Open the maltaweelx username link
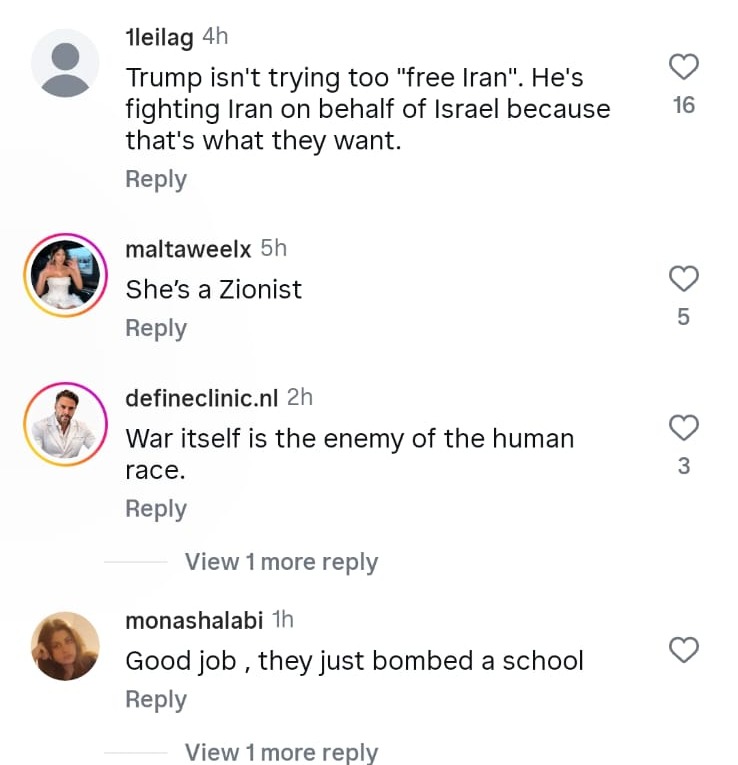738x765 pixels. (188, 248)
